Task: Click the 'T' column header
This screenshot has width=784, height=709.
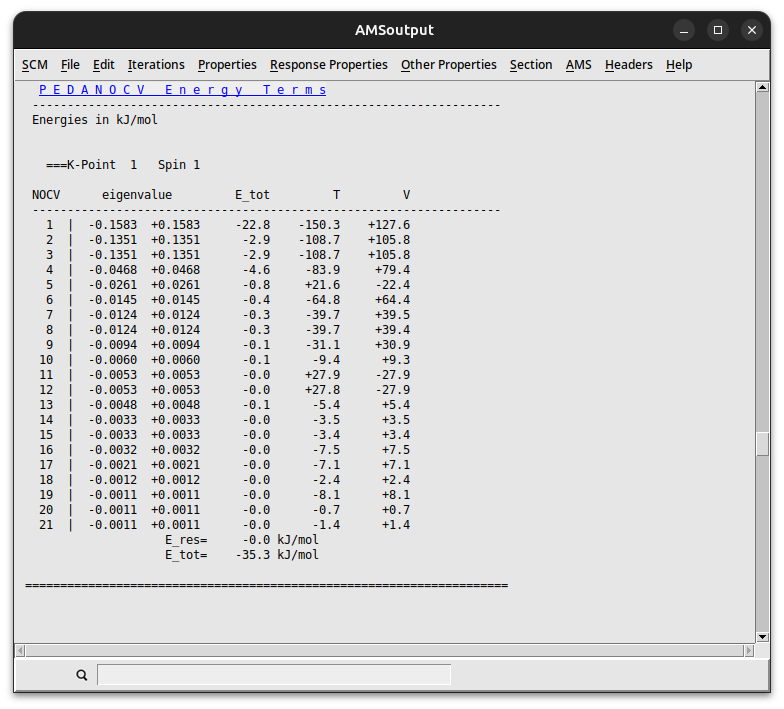Action: click(x=336, y=195)
